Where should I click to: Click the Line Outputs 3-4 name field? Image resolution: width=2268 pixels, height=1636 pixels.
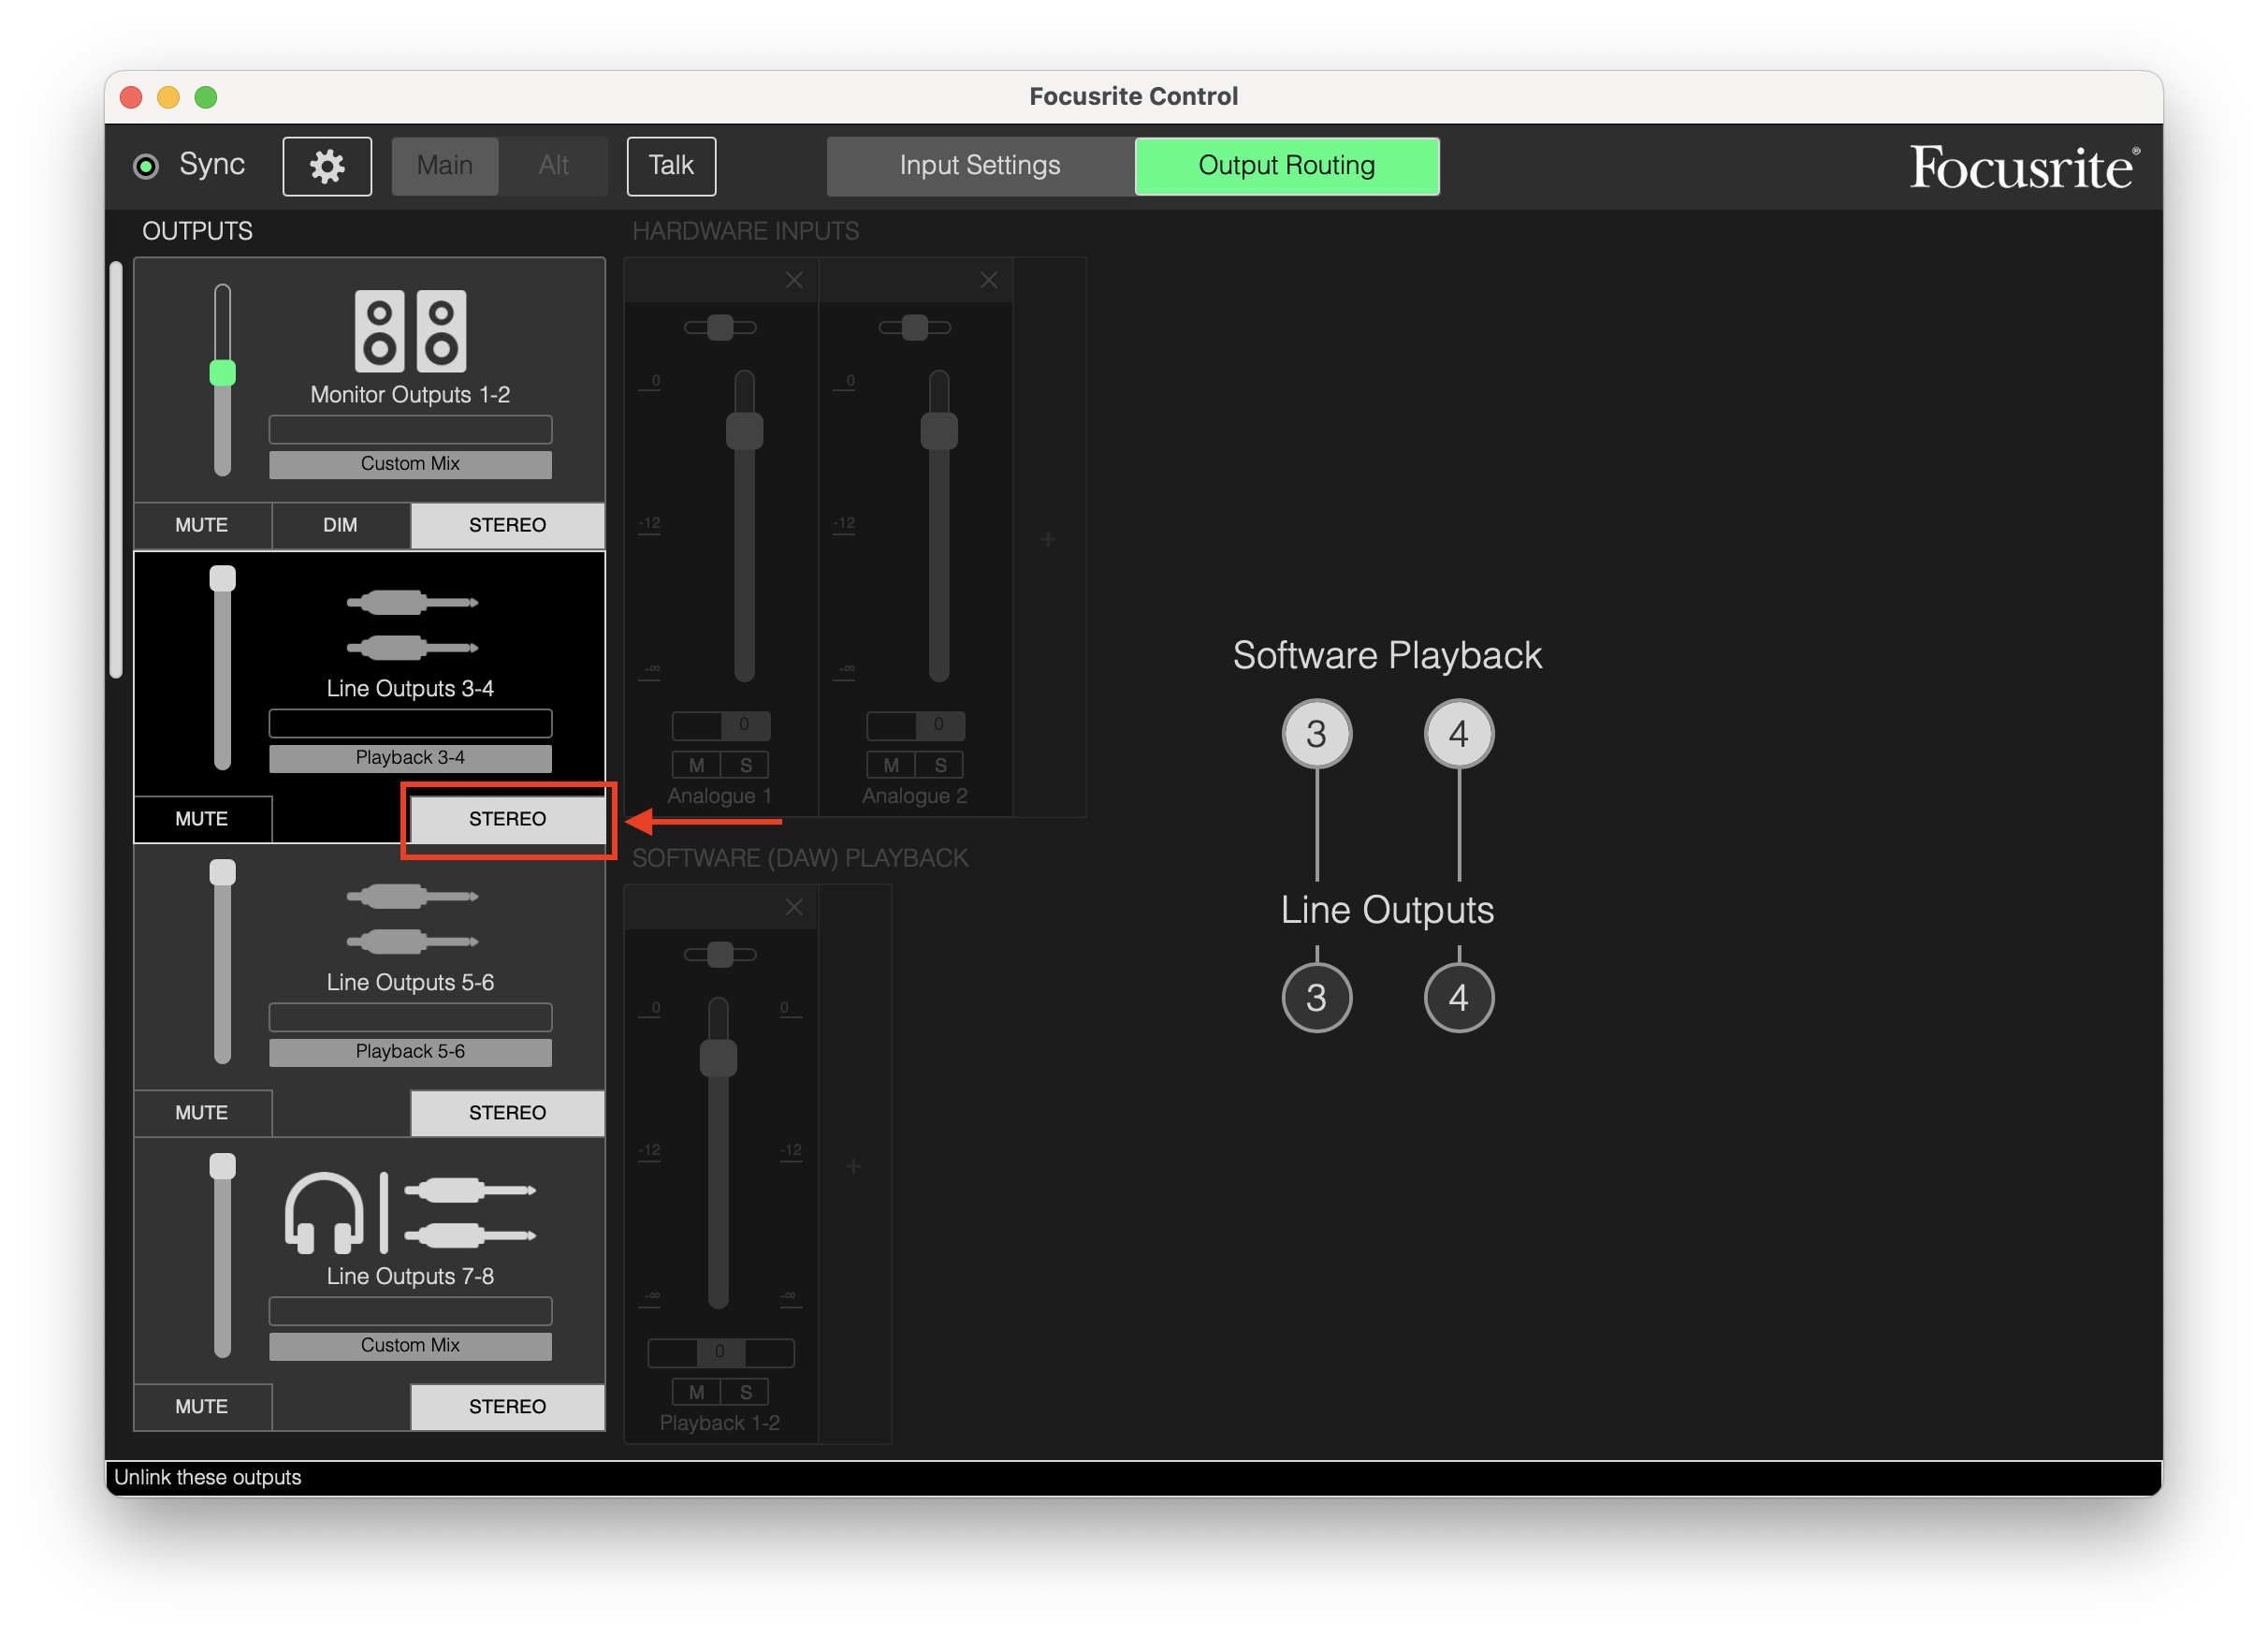[x=410, y=724]
